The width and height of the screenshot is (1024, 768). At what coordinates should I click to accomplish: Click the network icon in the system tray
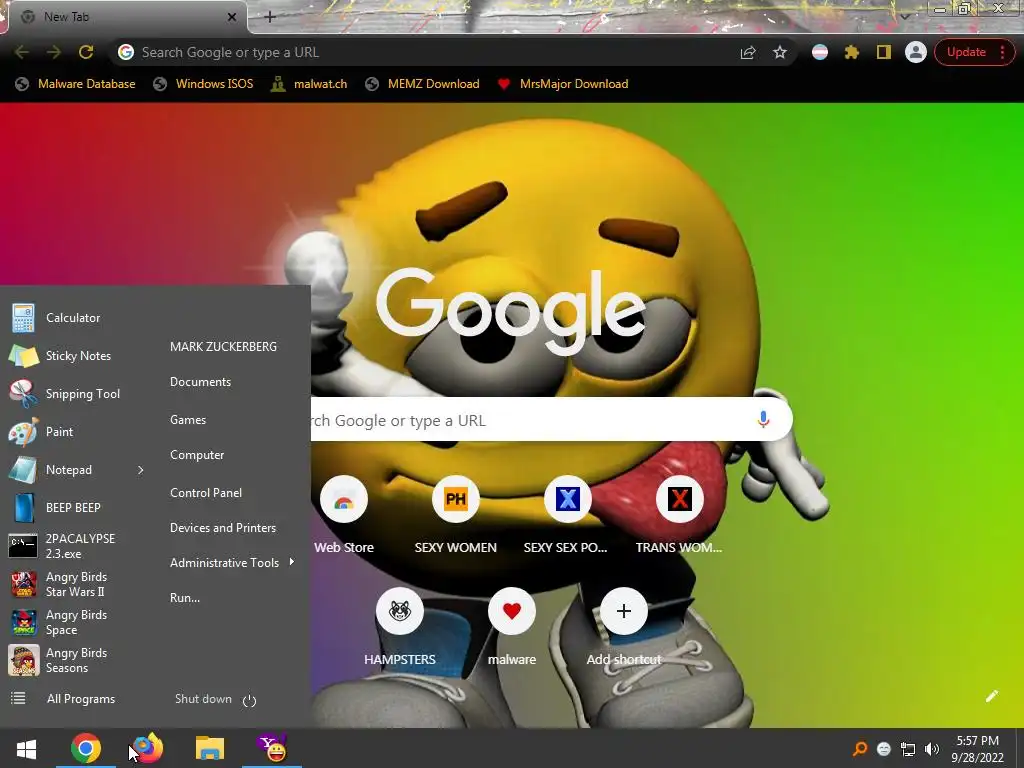[908, 749]
